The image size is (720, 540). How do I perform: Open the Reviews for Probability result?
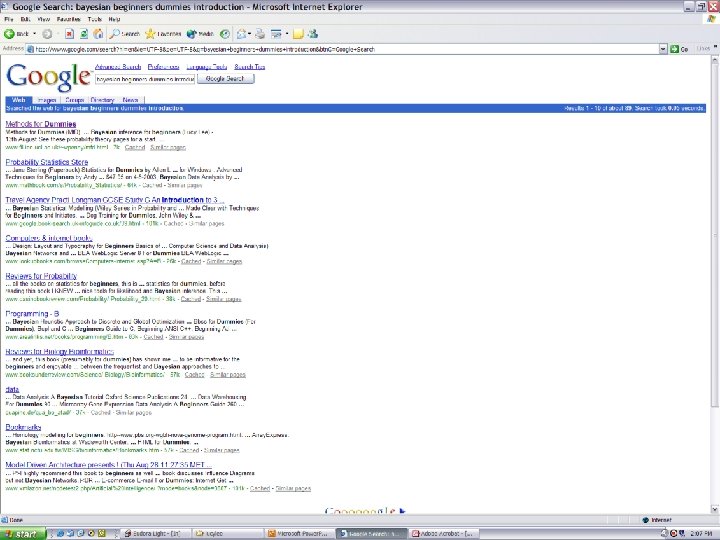click(x=41, y=276)
